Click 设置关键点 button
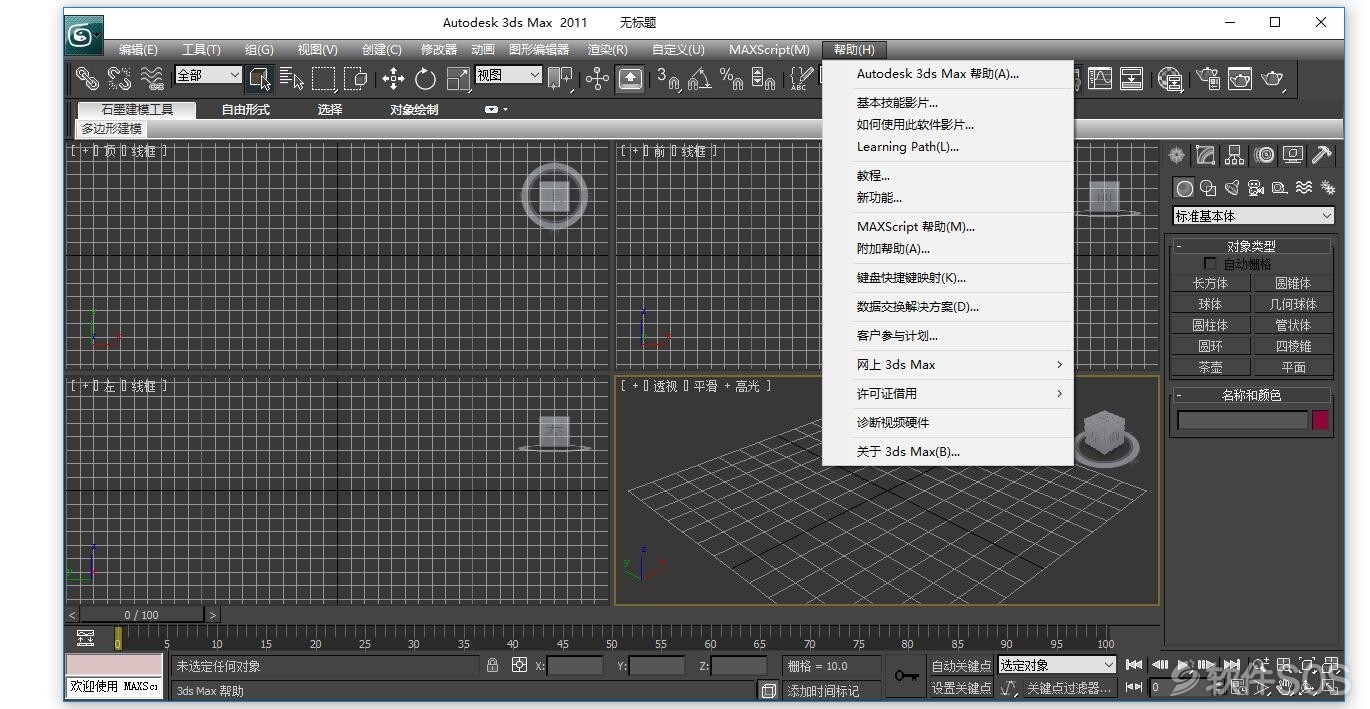 coord(961,688)
